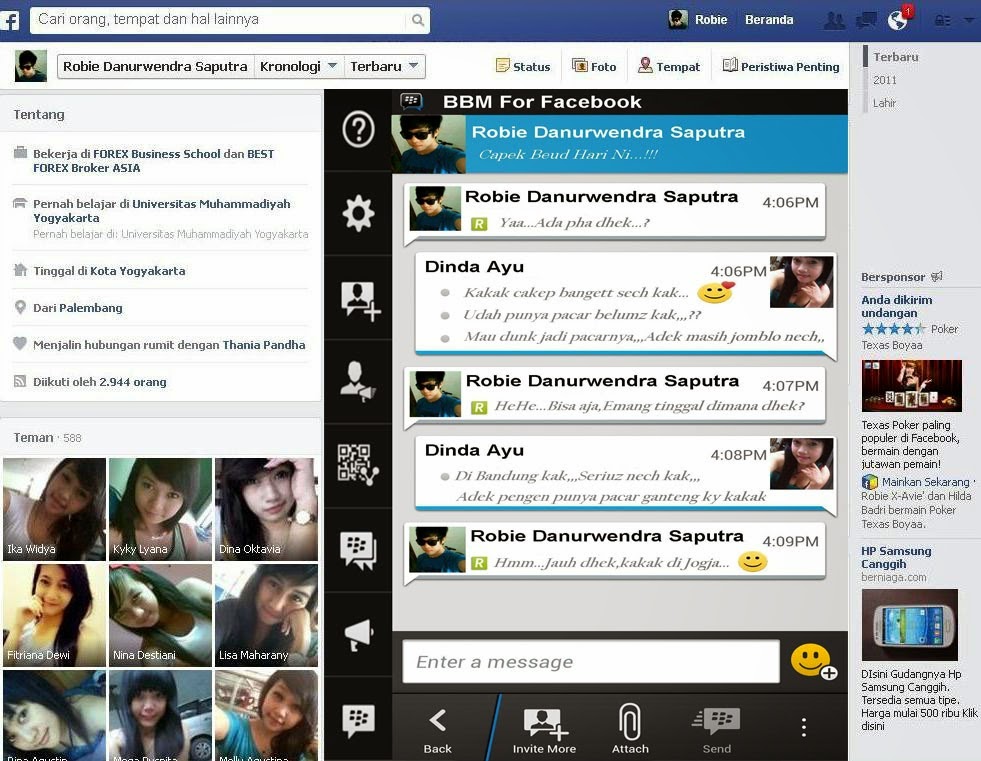Open BBM settings via the gear icon
The height and width of the screenshot is (761, 981).
pyautogui.click(x=358, y=213)
